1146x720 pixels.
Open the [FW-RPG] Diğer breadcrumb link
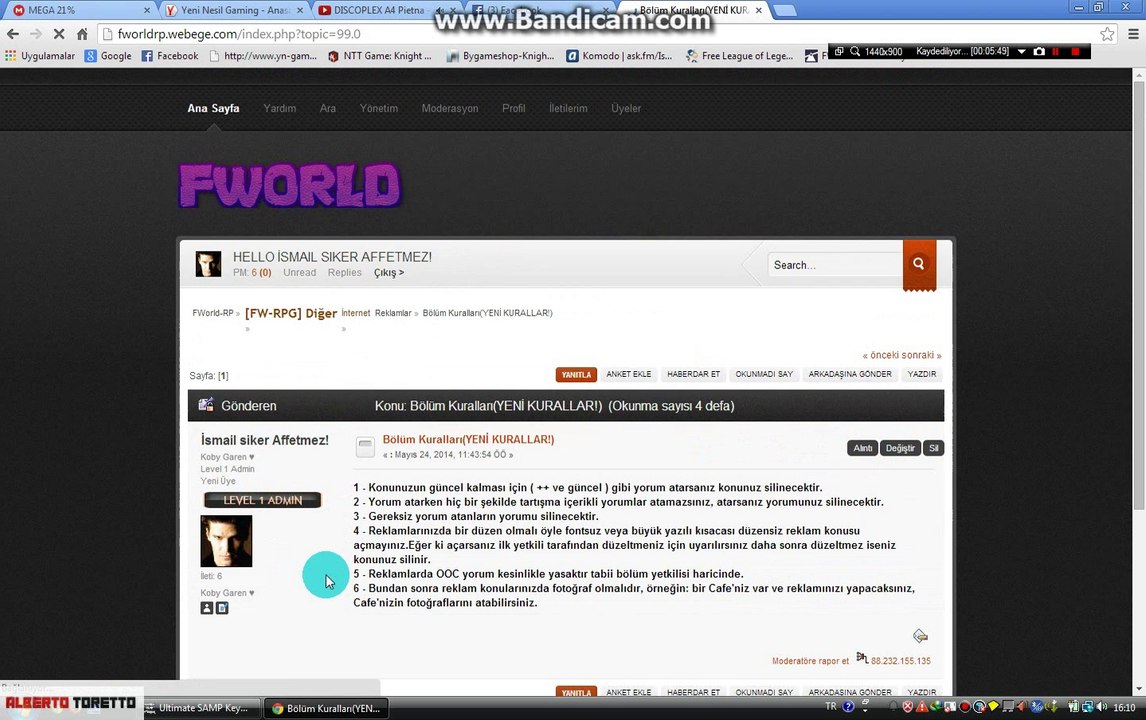(291, 313)
